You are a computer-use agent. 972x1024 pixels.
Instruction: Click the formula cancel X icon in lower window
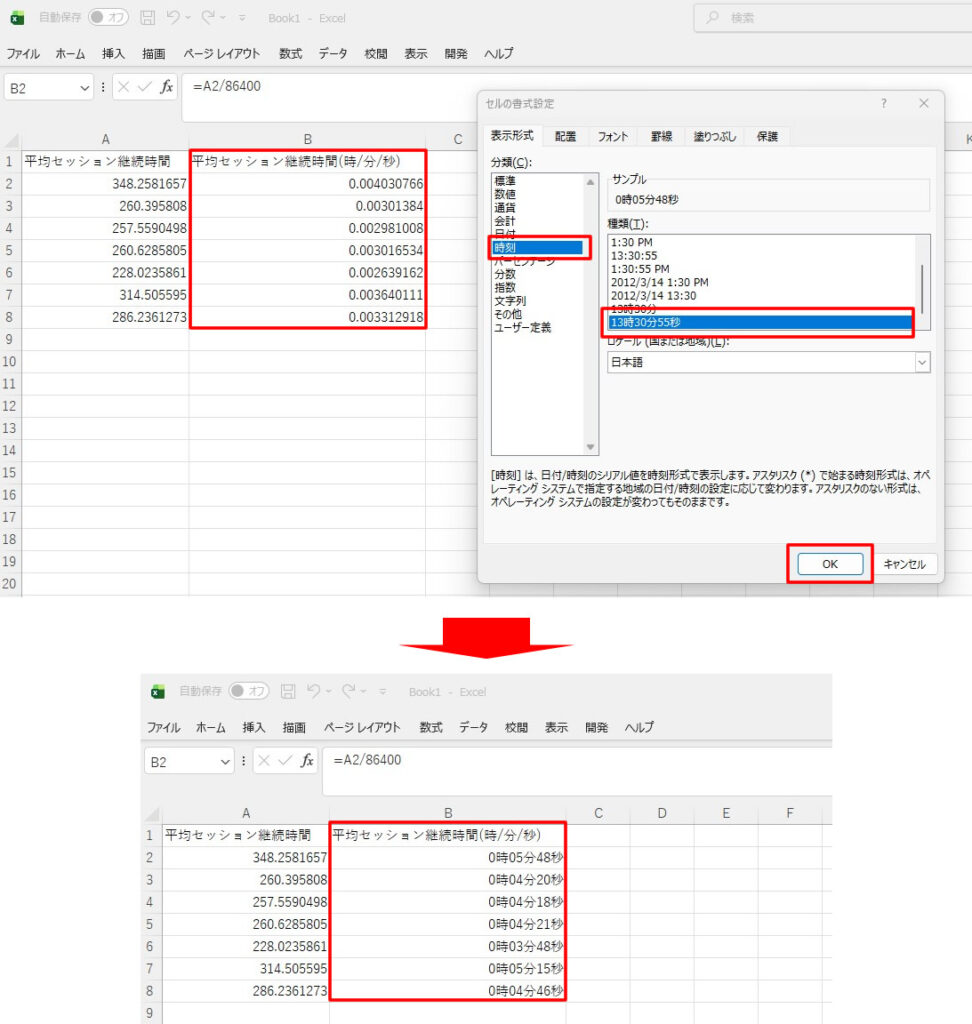[265, 761]
